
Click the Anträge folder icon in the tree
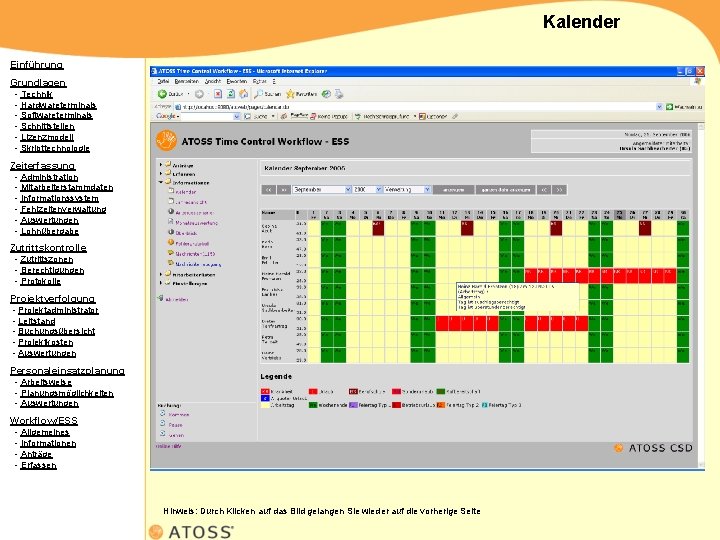tap(168, 164)
